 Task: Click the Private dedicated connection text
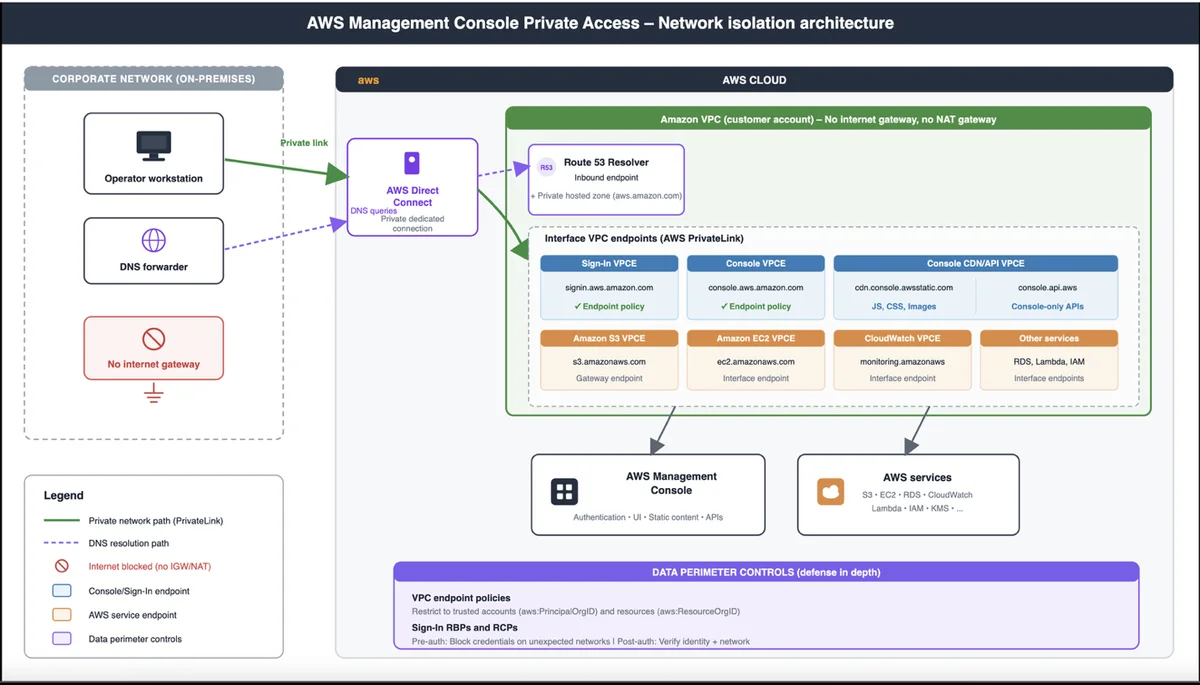coord(412,223)
